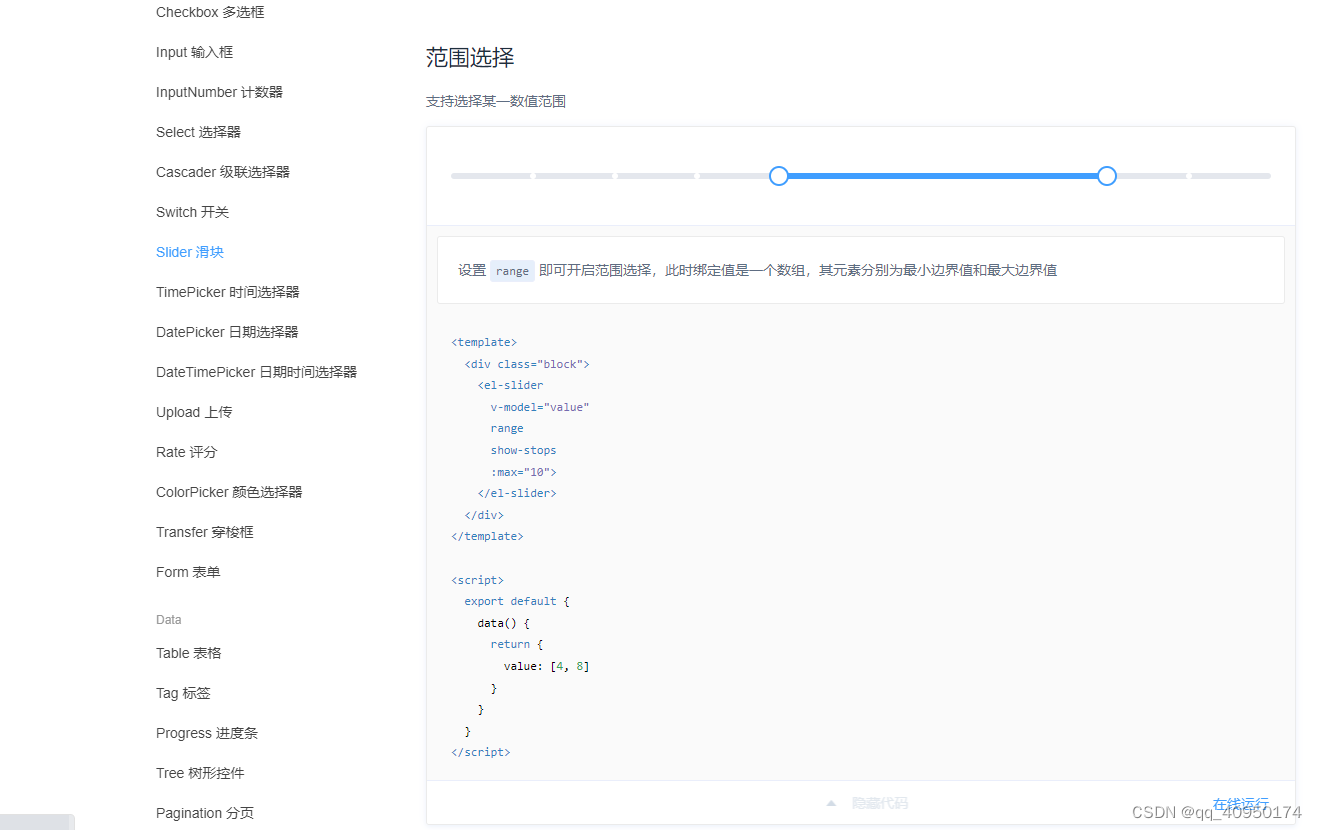
Task: Open Form 表单 page
Action: click(188, 572)
